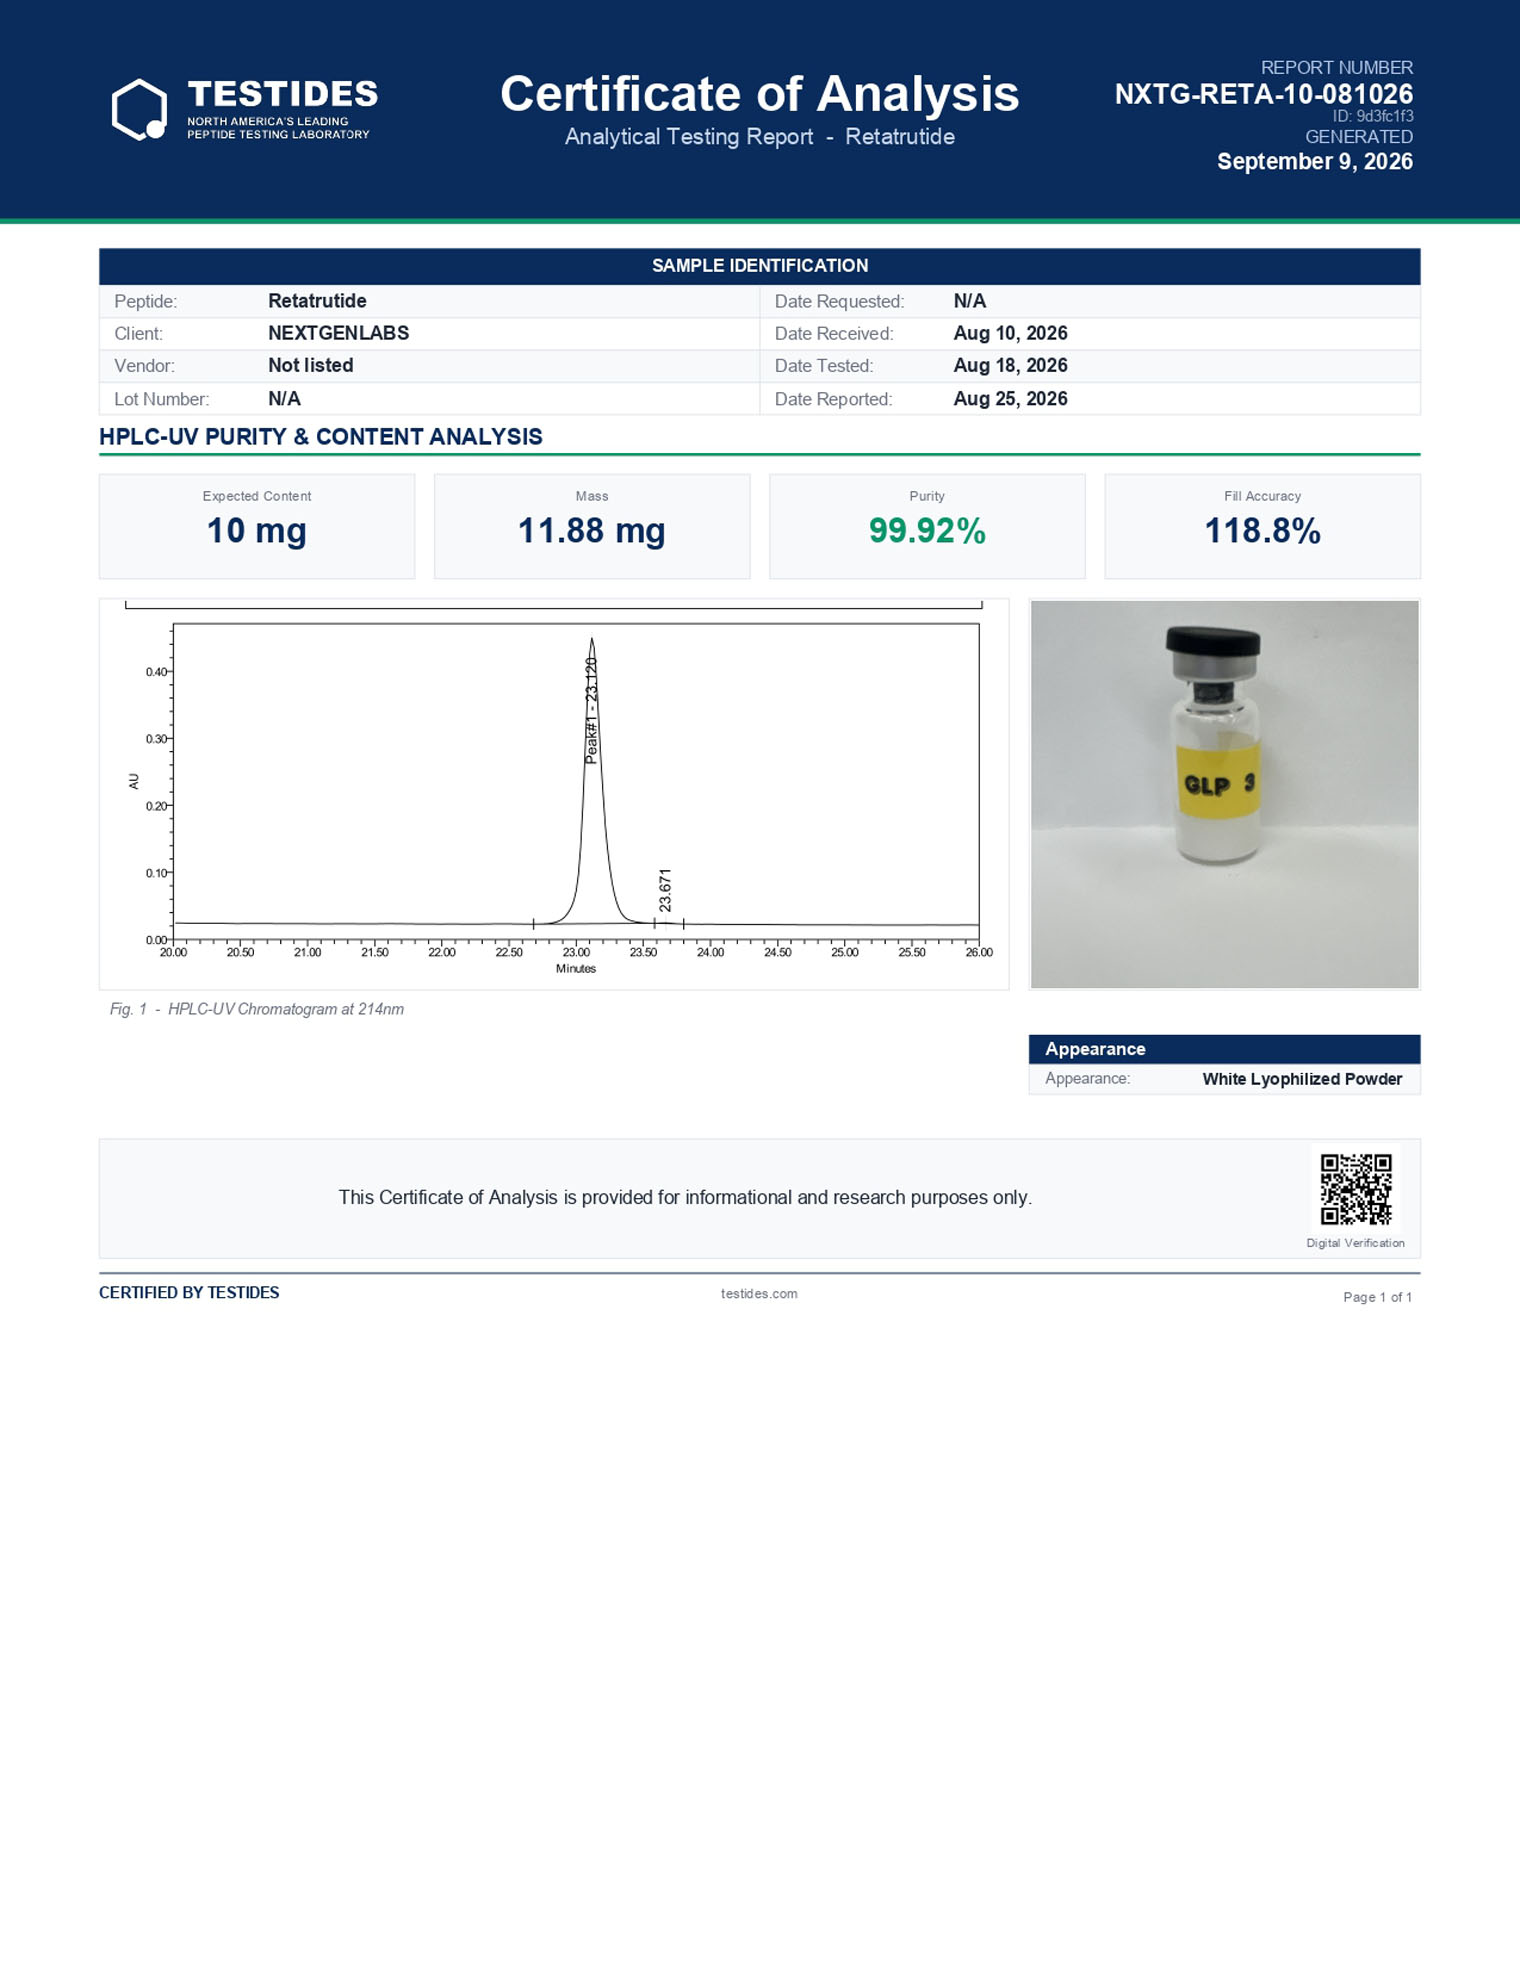Click the Expected Content 10 mg card

pos(257,526)
